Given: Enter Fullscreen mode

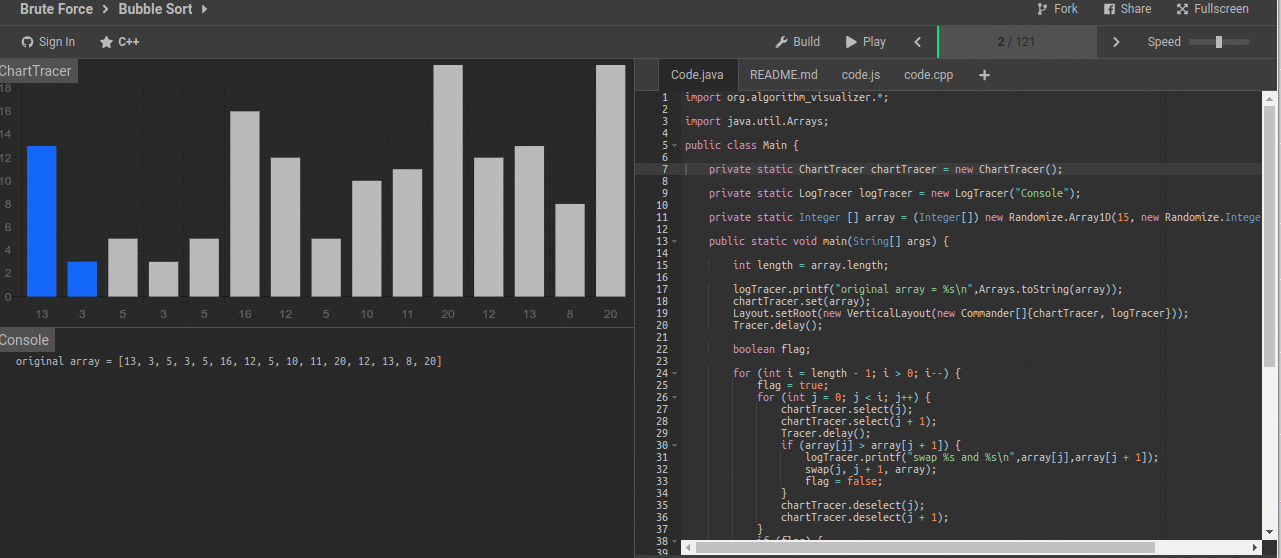Looking at the screenshot, I should click(x=1212, y=9).
